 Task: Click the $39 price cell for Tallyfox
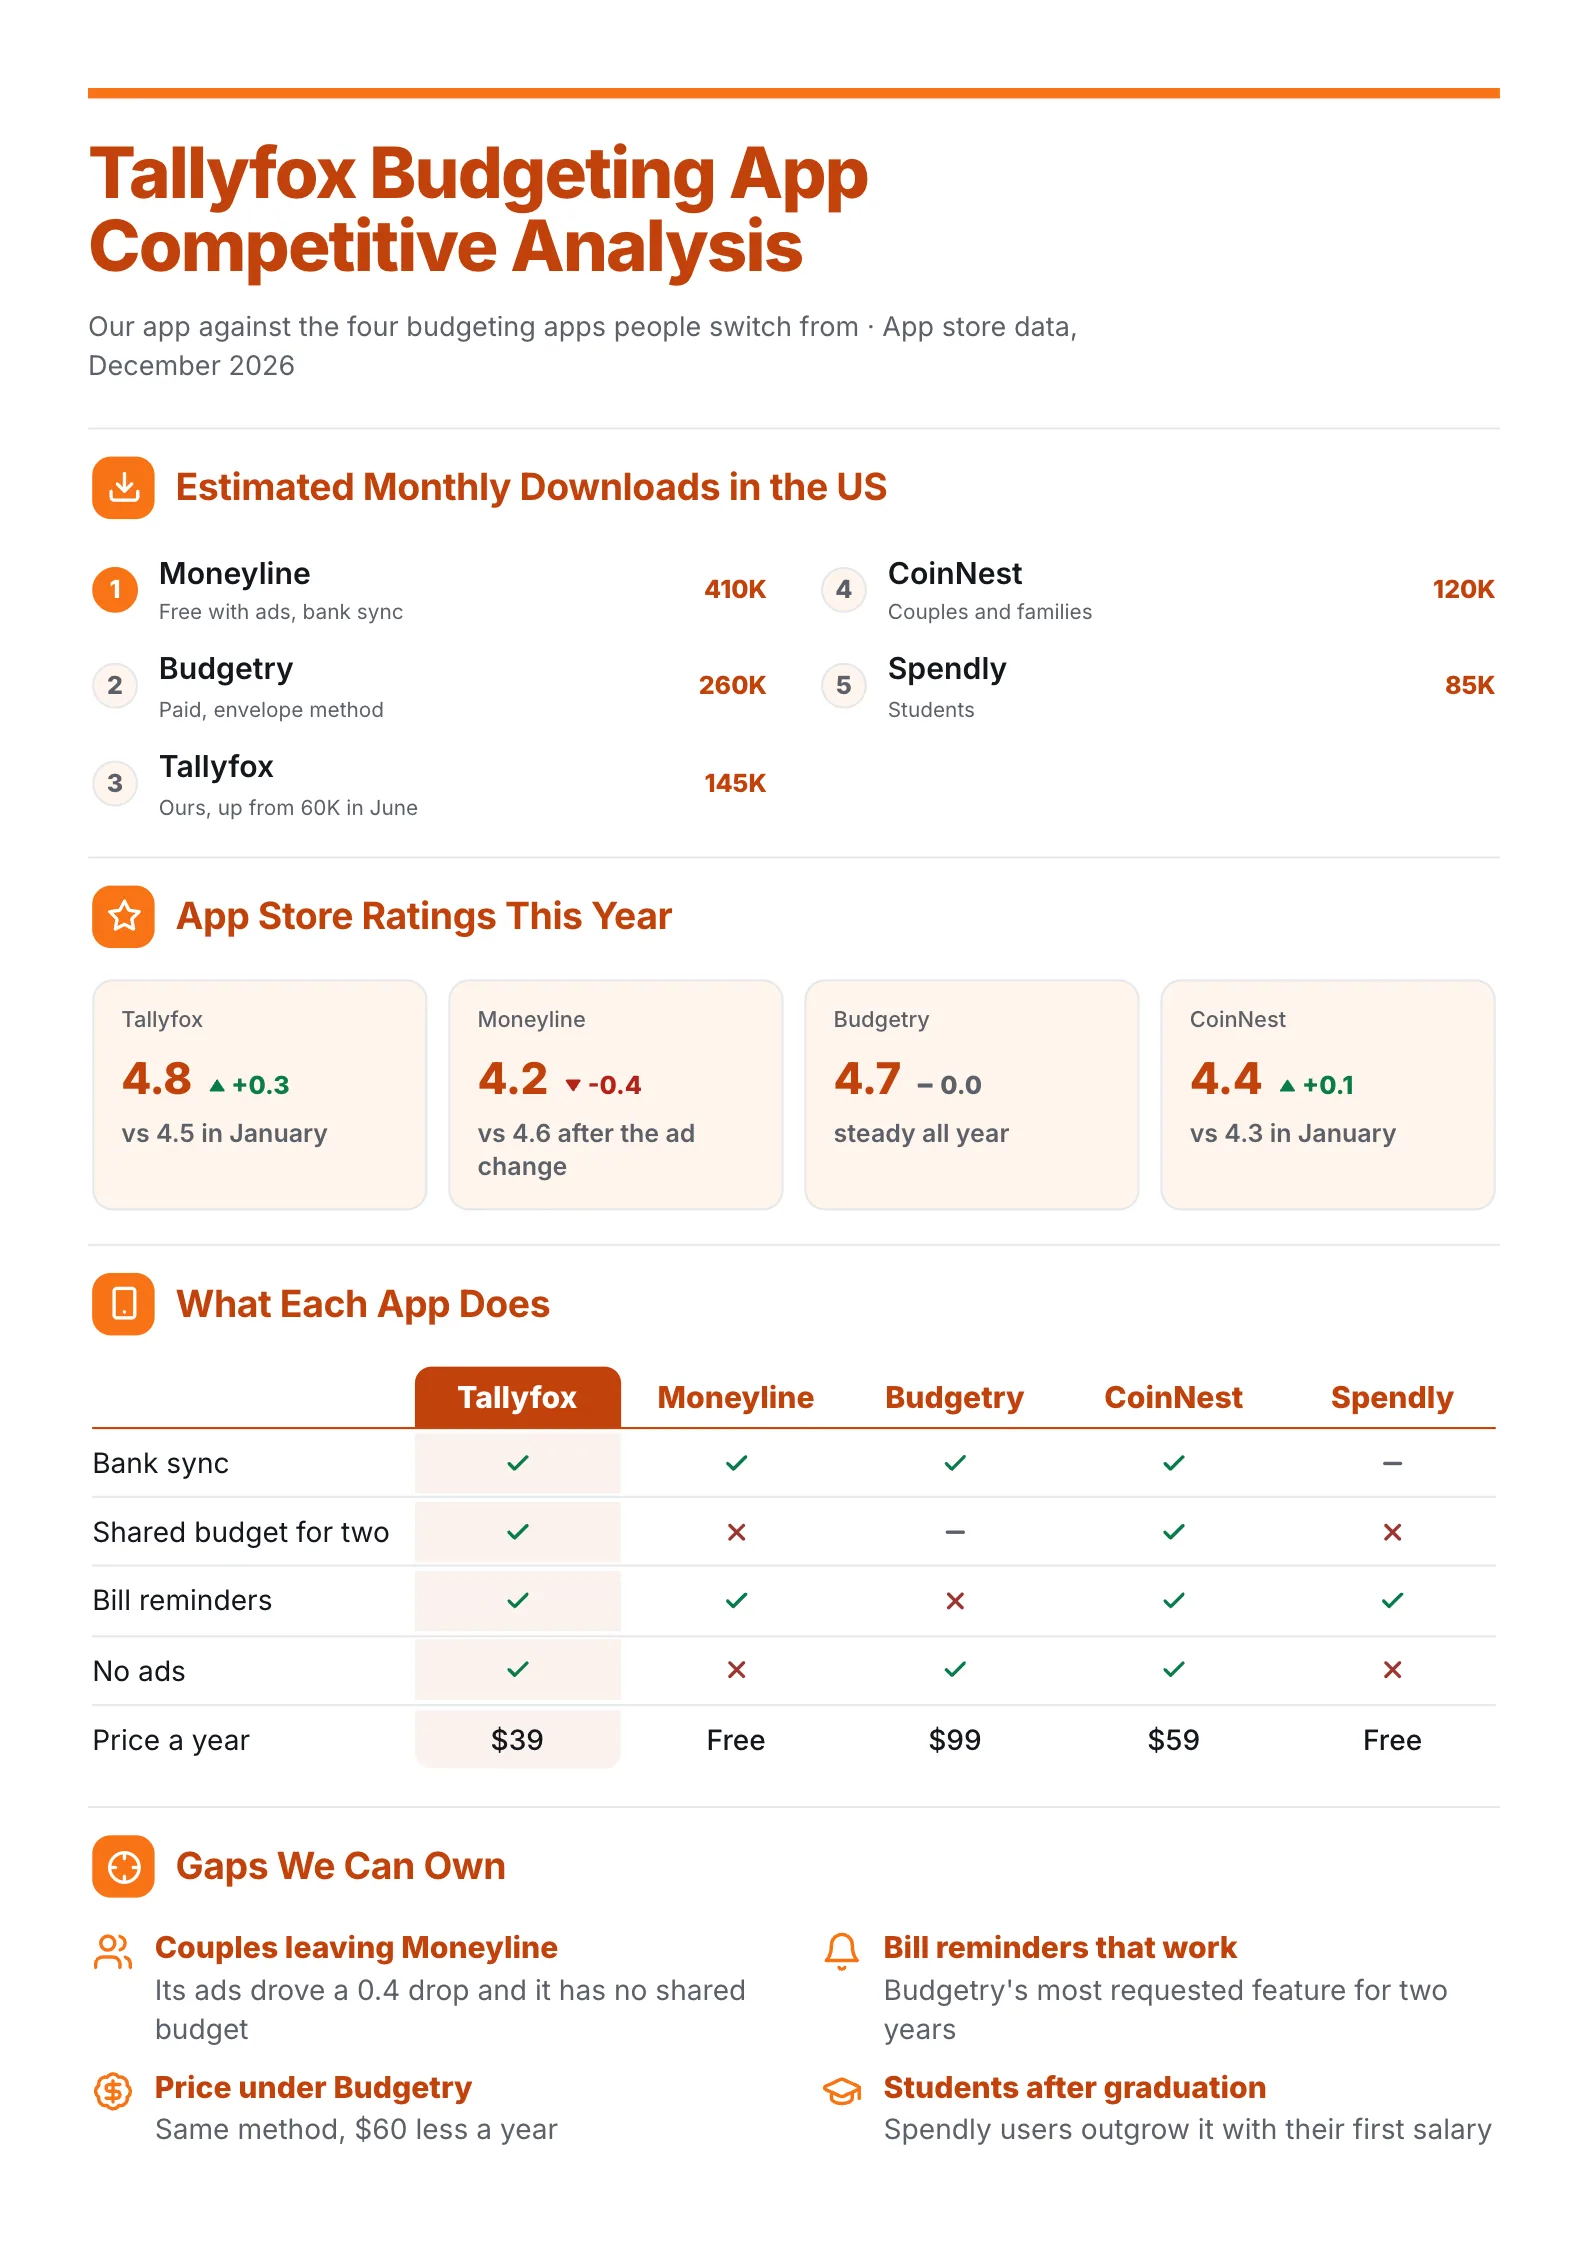pyautogui.click(x=518, y=1740)
